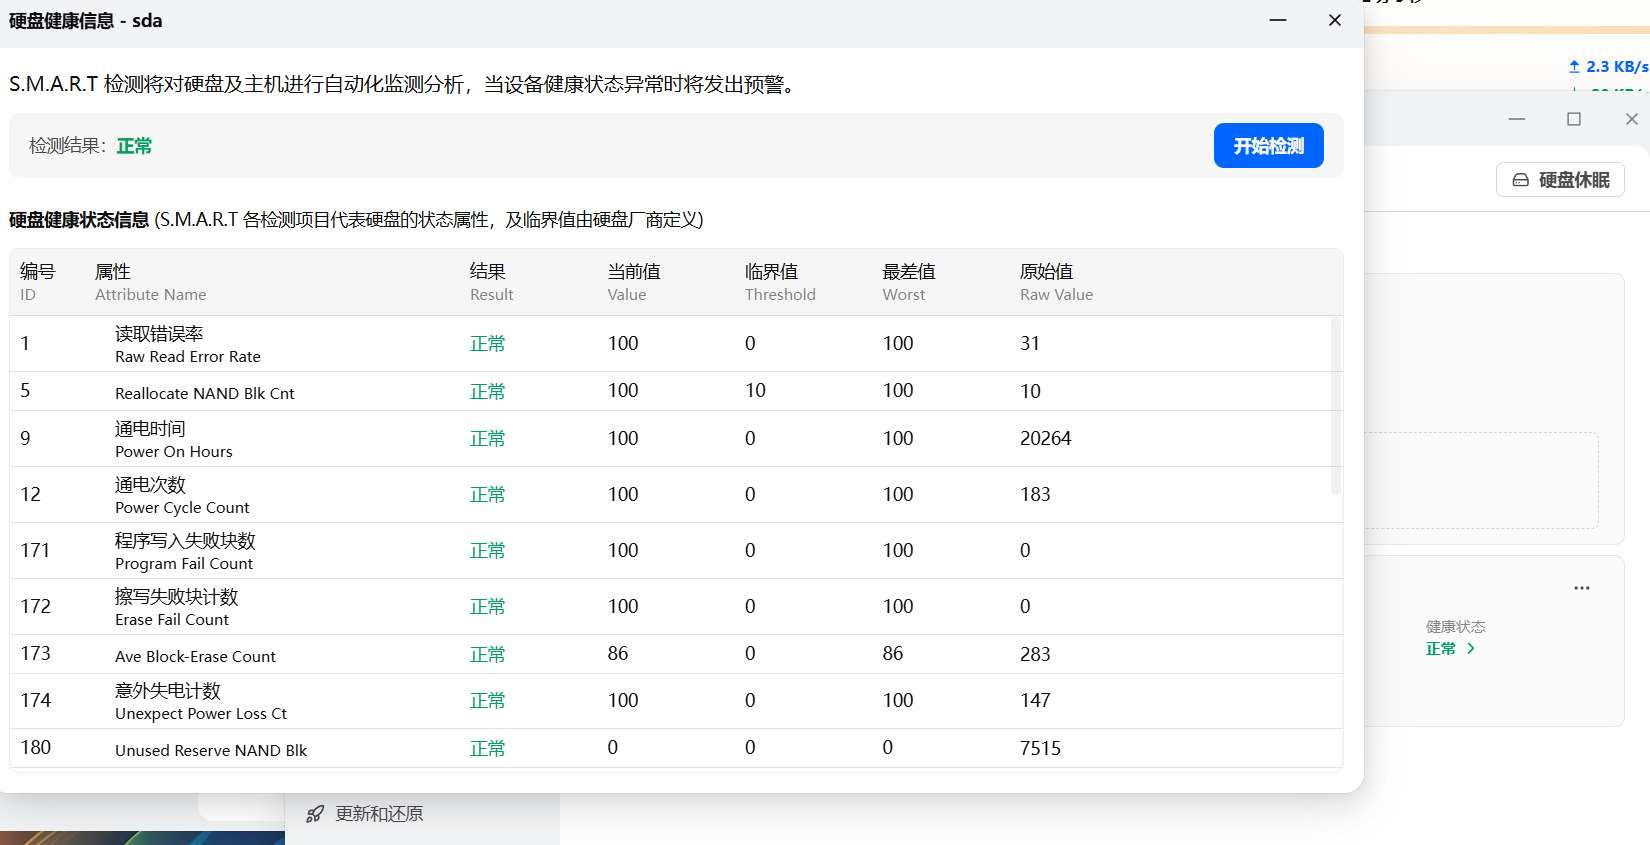The width and height of the screenshot is (1650, 845).
Task: Minimize the background storage window
Action: tap(1517, 119)
